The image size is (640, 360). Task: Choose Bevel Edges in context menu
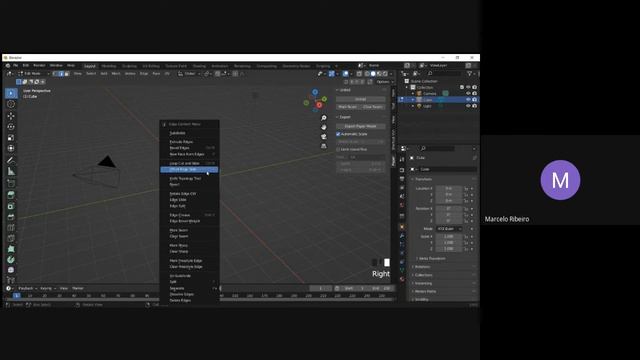(x=189, y=148)
